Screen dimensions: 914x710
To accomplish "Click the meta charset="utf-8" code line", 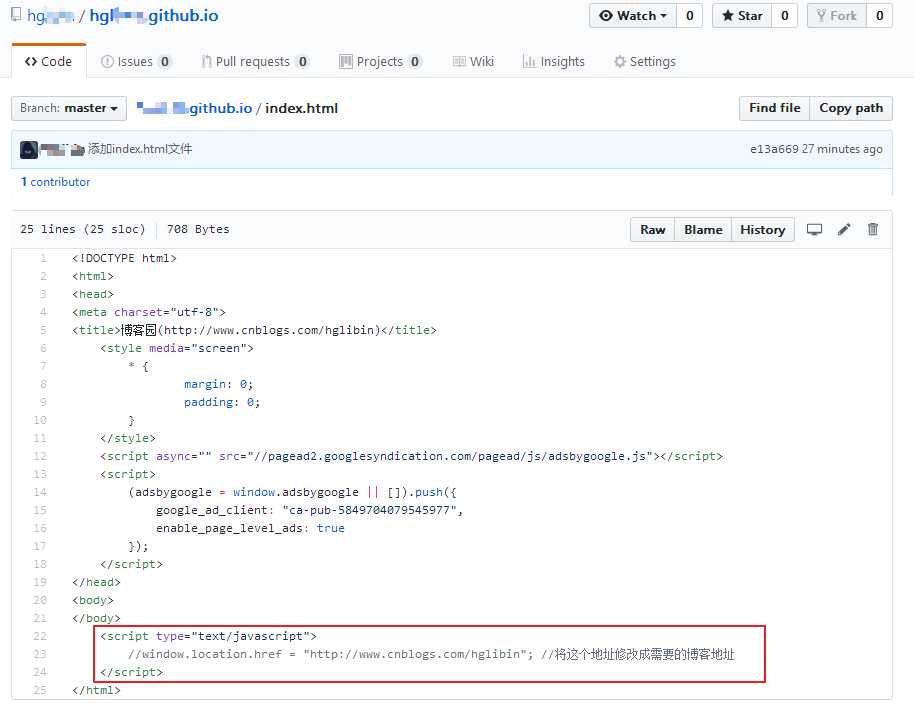I will (x=149, y=312).
